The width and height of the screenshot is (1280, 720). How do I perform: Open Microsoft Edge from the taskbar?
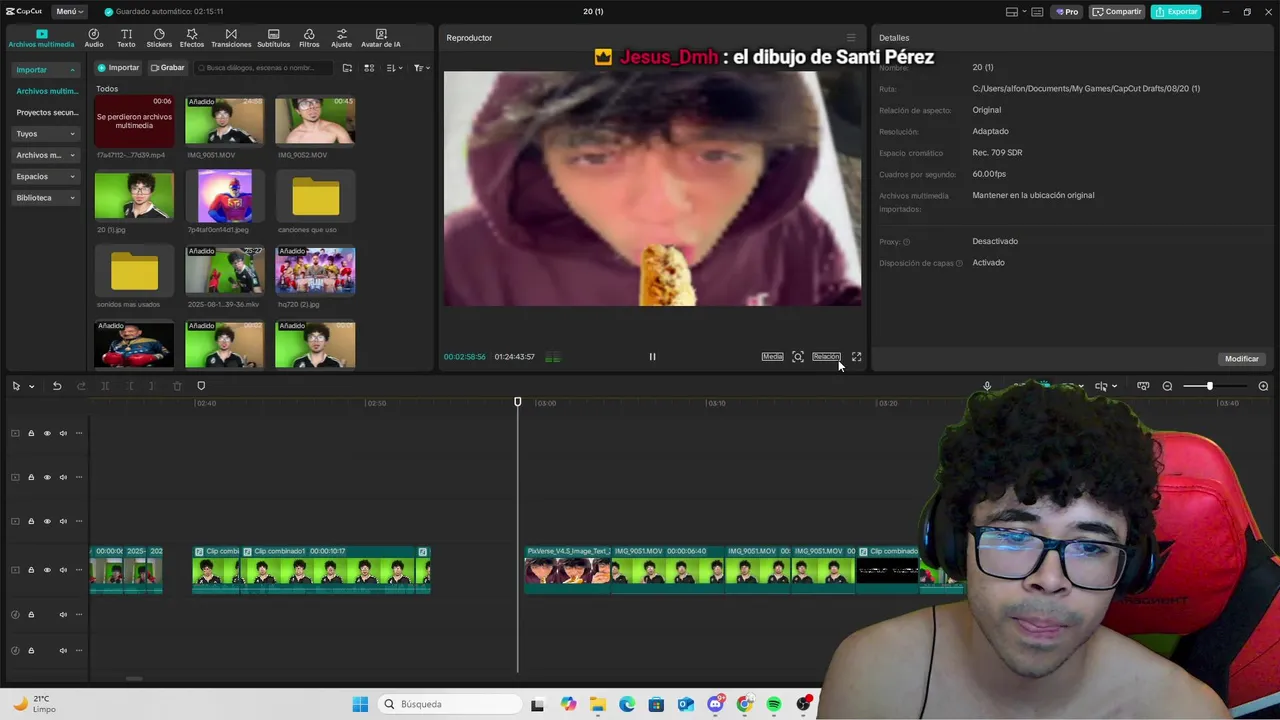pyautogui.click(x=627, y=704)
